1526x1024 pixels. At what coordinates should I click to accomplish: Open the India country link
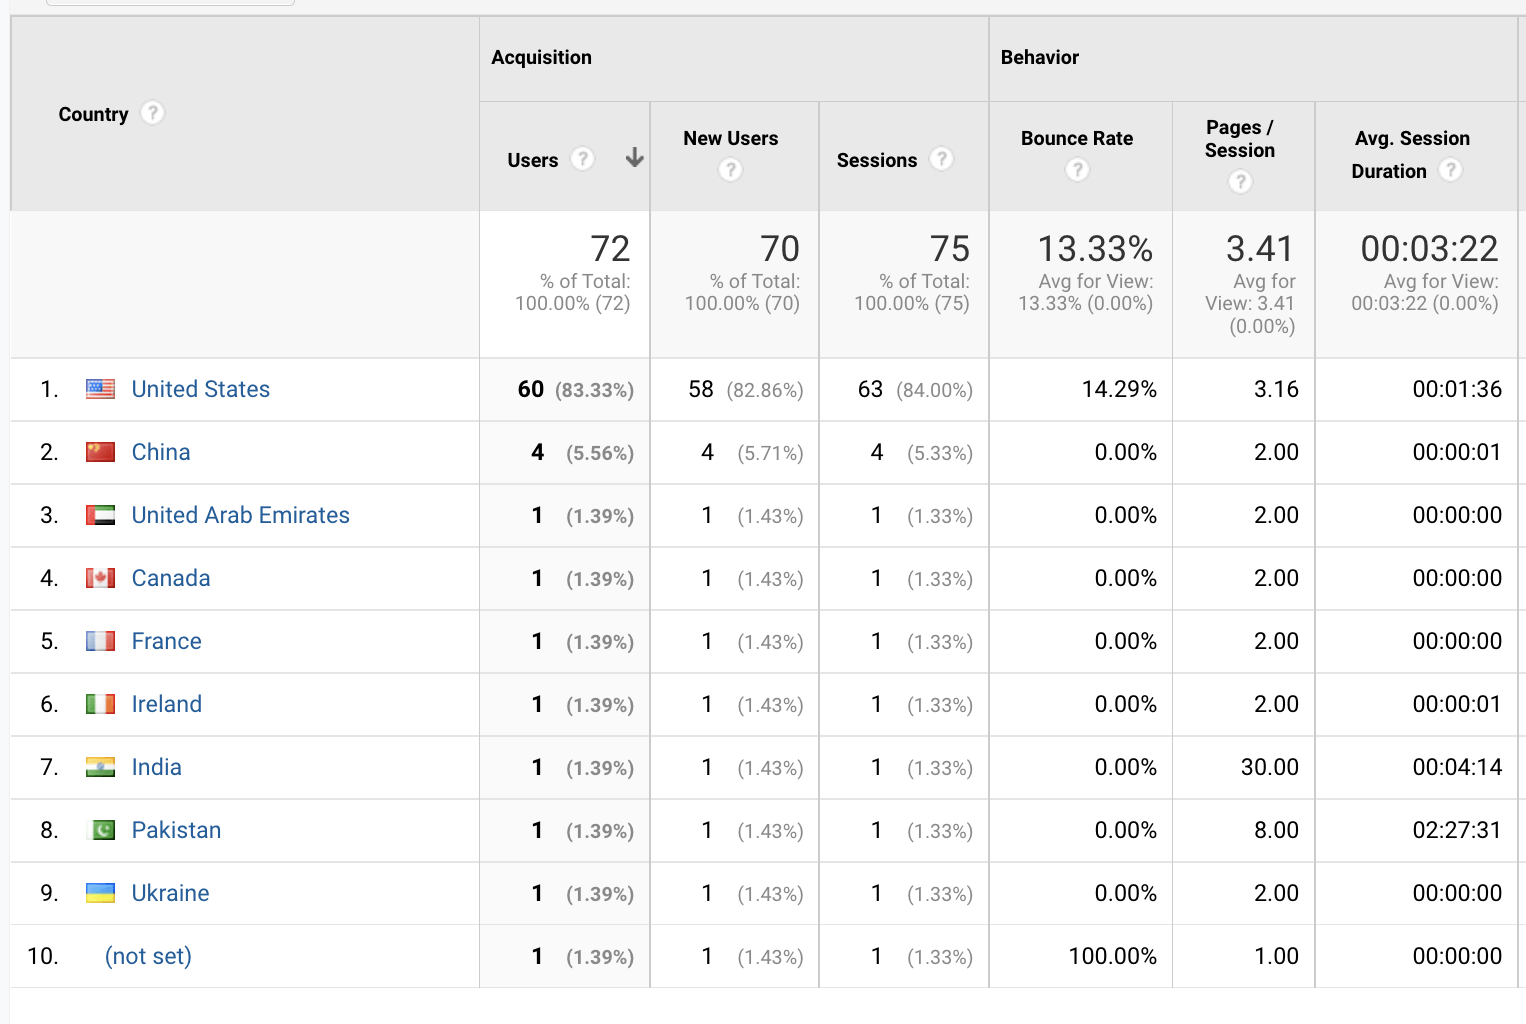click(x=156, y=767)
